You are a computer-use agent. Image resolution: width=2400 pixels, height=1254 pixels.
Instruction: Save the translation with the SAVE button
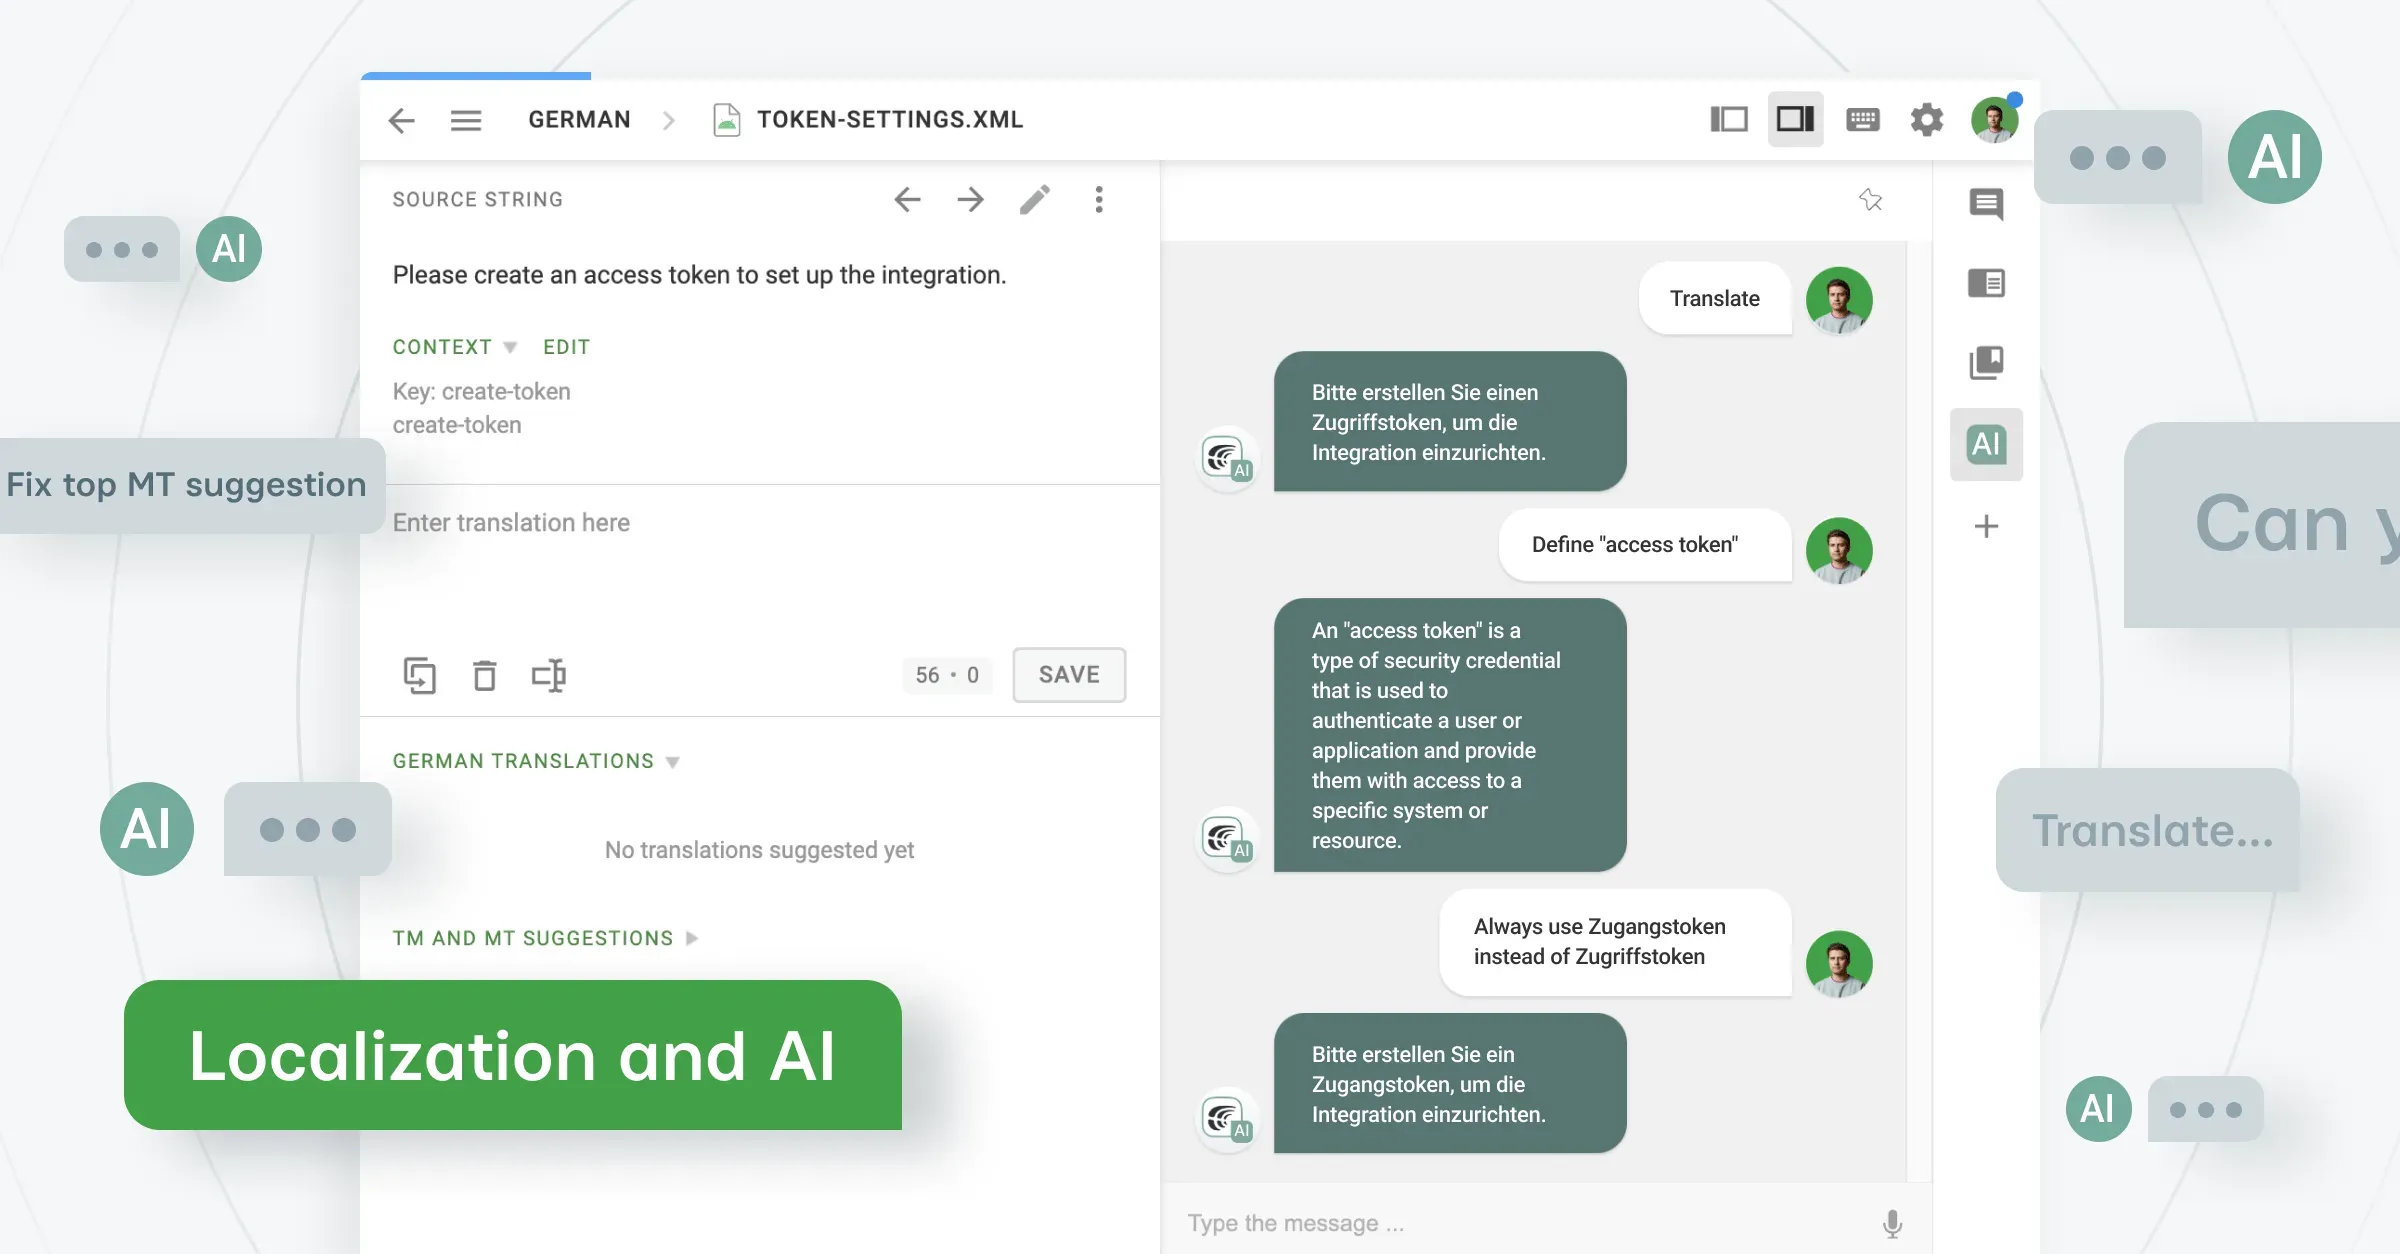tap(1068, 675)
